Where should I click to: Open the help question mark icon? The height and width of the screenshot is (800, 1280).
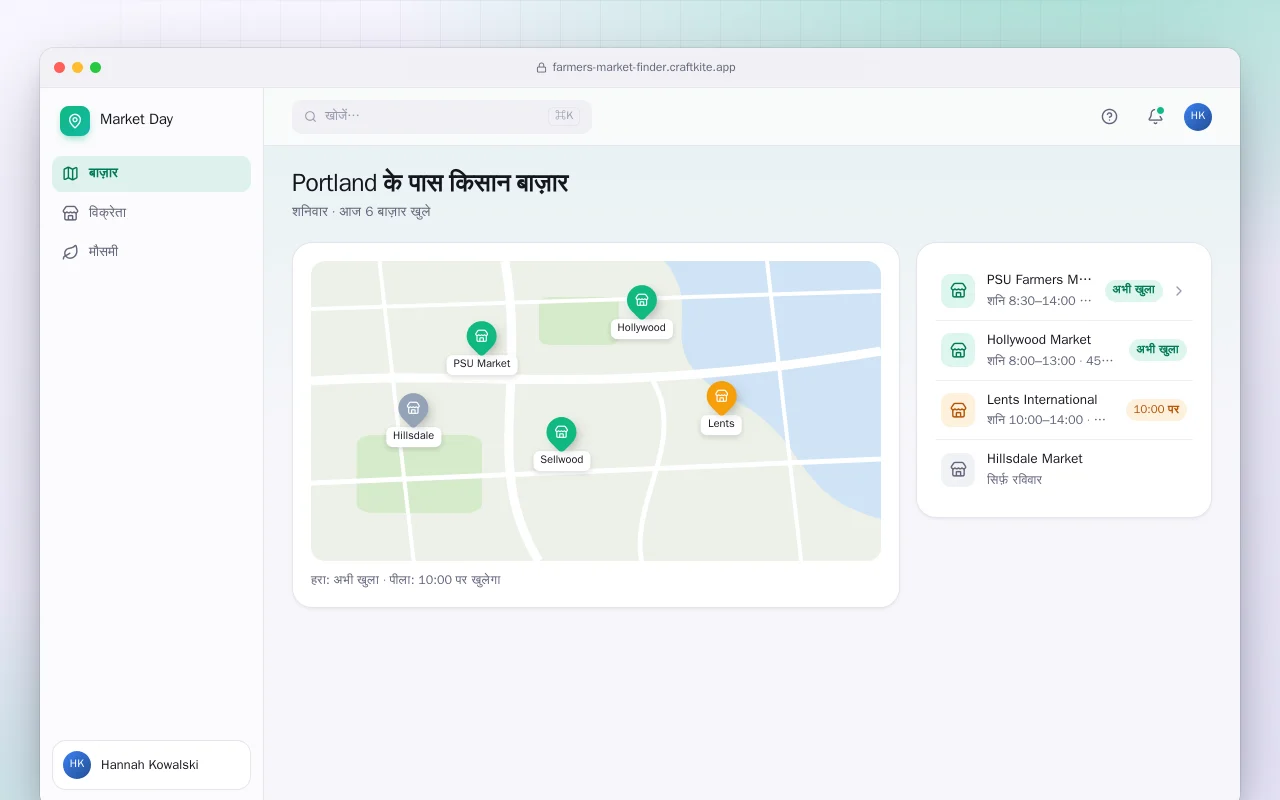tap(1109, 116)
